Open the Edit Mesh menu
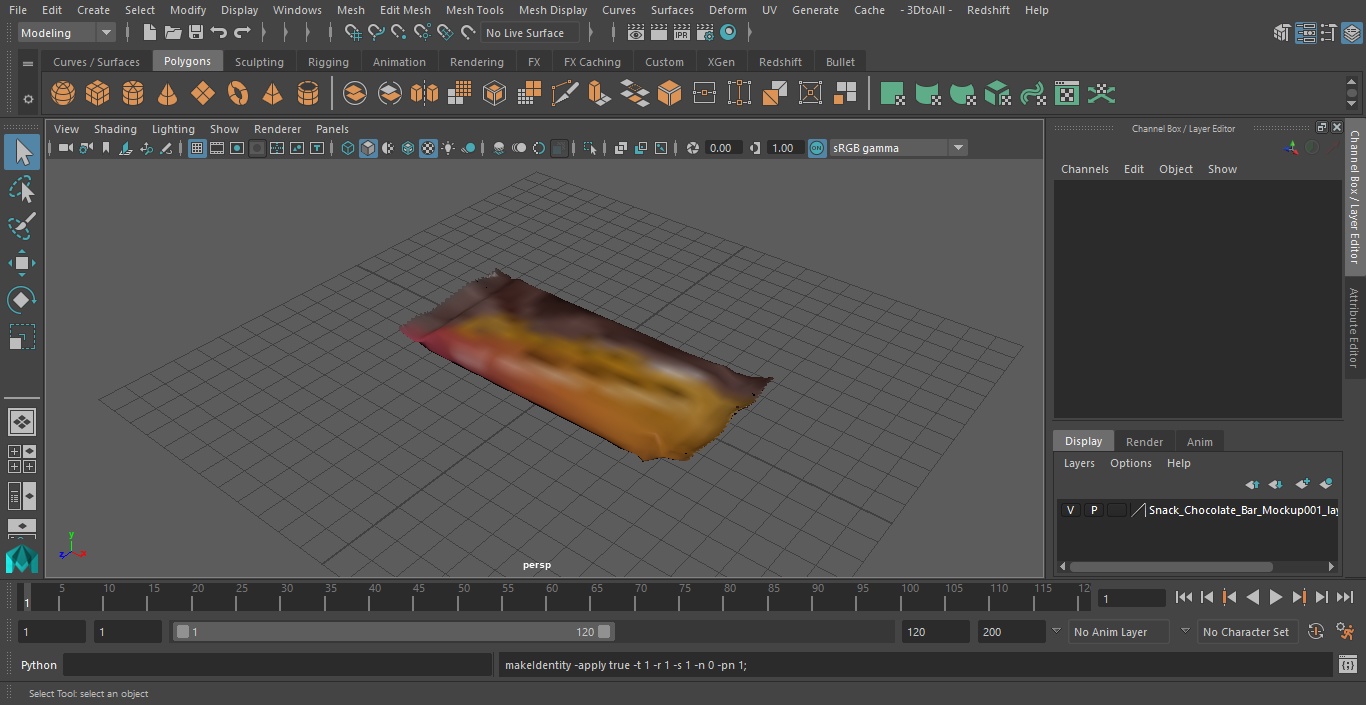1366x705 pixels. (405, 10)
